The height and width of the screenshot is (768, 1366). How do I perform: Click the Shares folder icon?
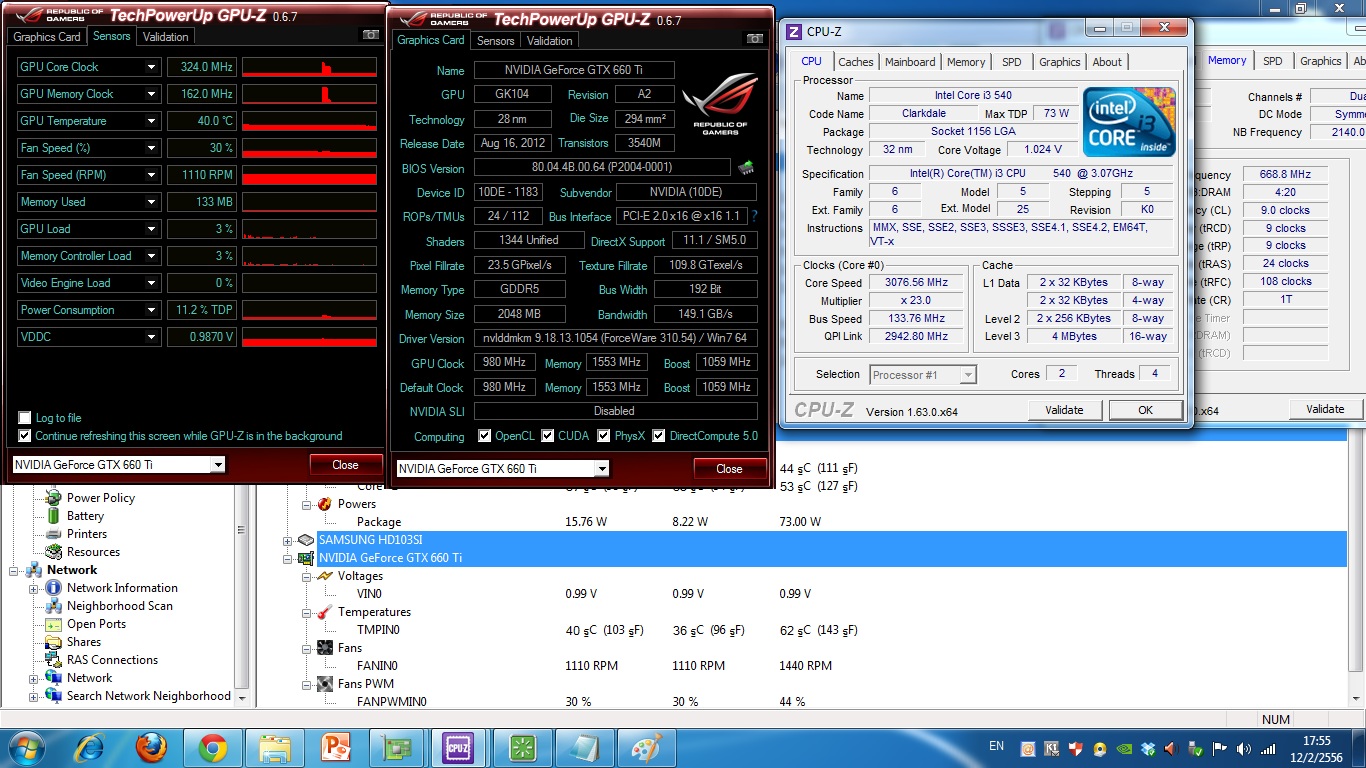(55, 642)
